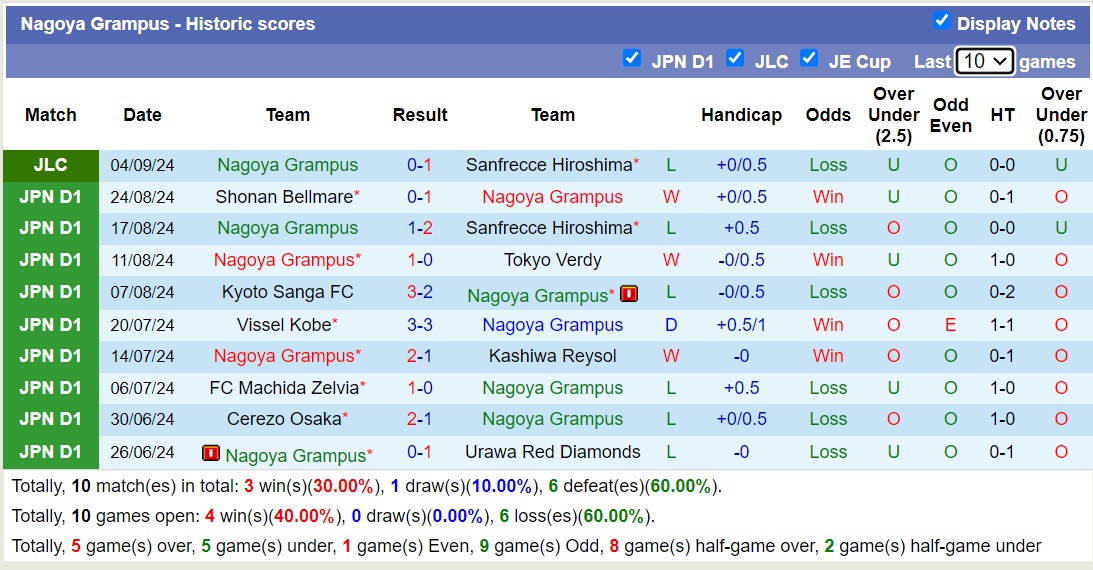Click 0-1 result in Urawa Red Diamonds row
This screenshot has width=1093, height=570.
click(420, 452)
